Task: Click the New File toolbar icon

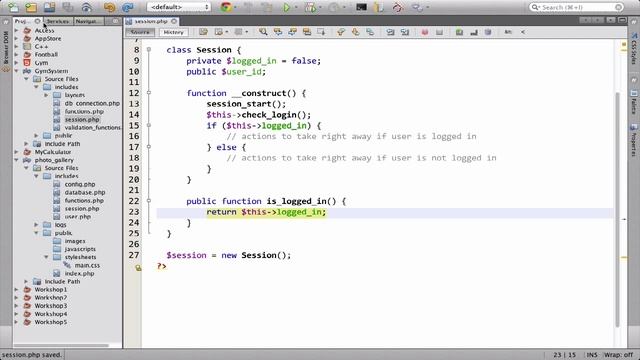Action: [x=13, y=7]
